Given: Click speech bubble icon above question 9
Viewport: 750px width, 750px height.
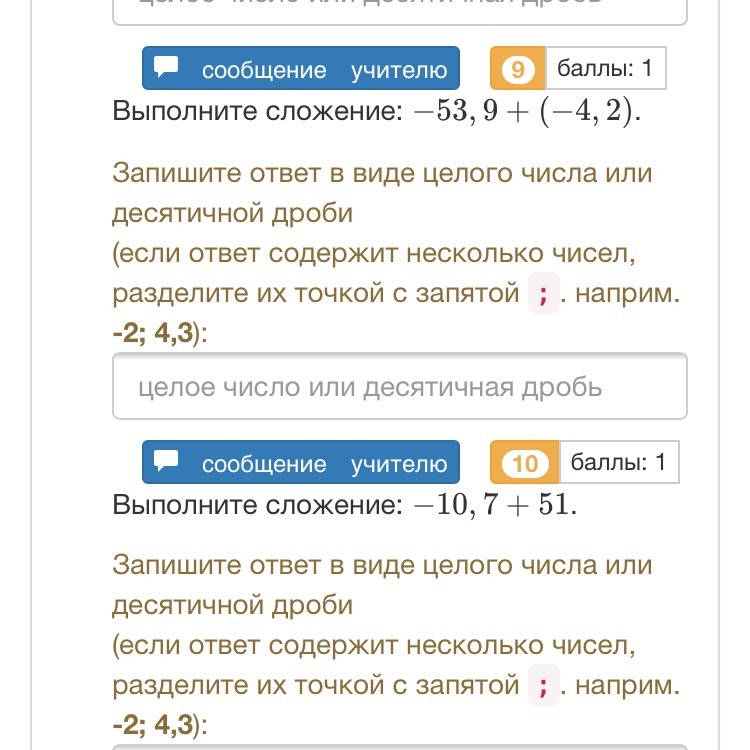Looking at the screenshot, I should 167,68.
